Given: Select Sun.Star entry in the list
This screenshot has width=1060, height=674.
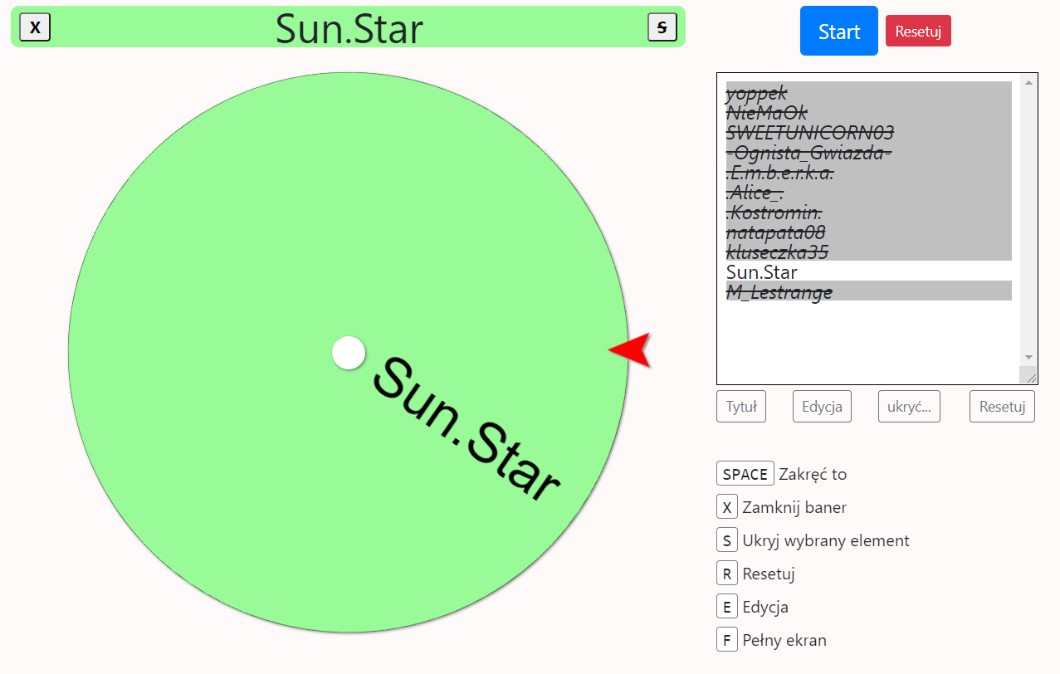Looking at the screenshot, I should [762, 272].
